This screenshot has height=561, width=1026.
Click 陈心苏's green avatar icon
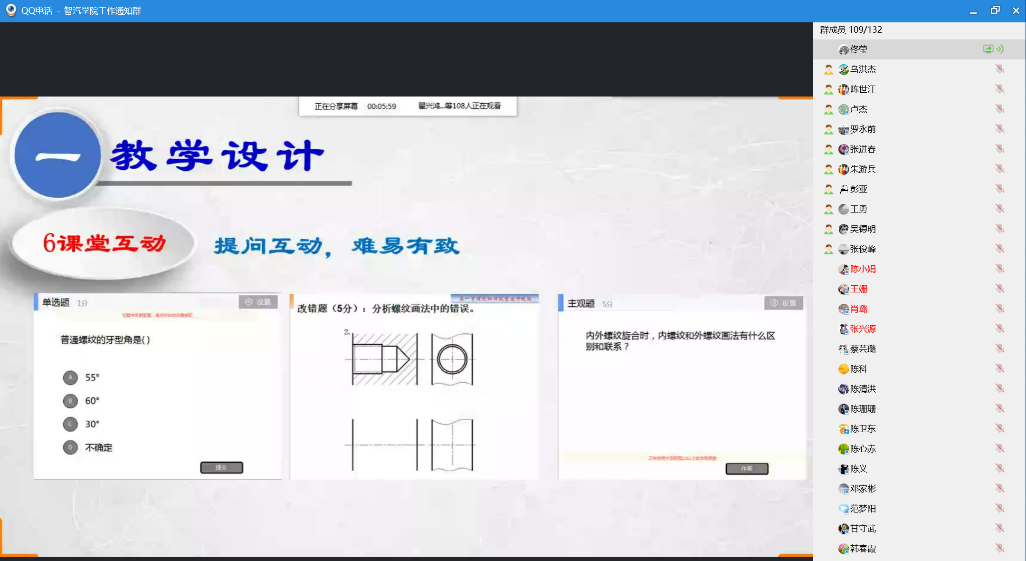(x=844, y=449)
